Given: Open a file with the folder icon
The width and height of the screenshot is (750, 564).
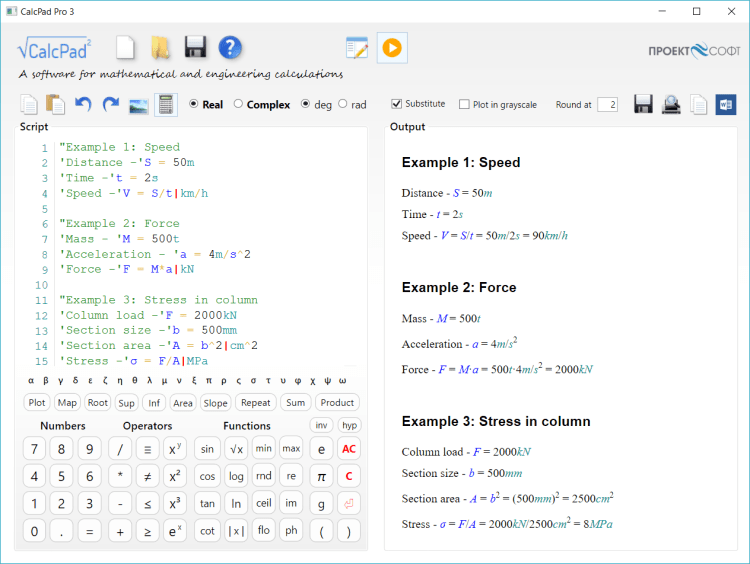Looking at the screenshot, I should [160, 47].
